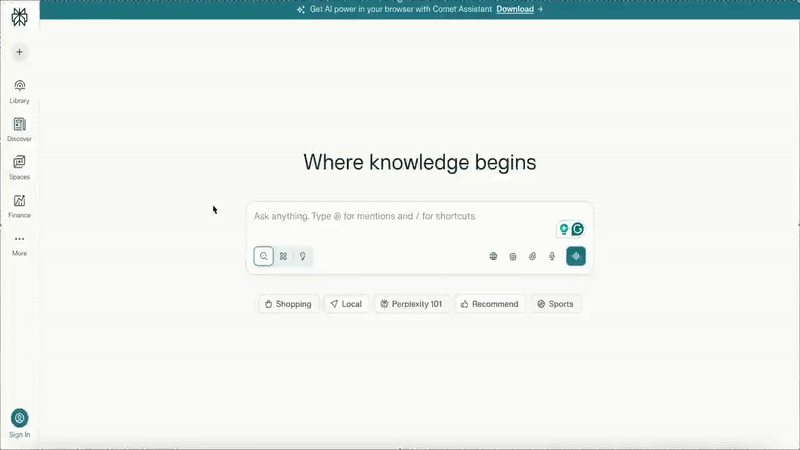Click the green lightbulb extension icon
800x450 pixels.
564,229
